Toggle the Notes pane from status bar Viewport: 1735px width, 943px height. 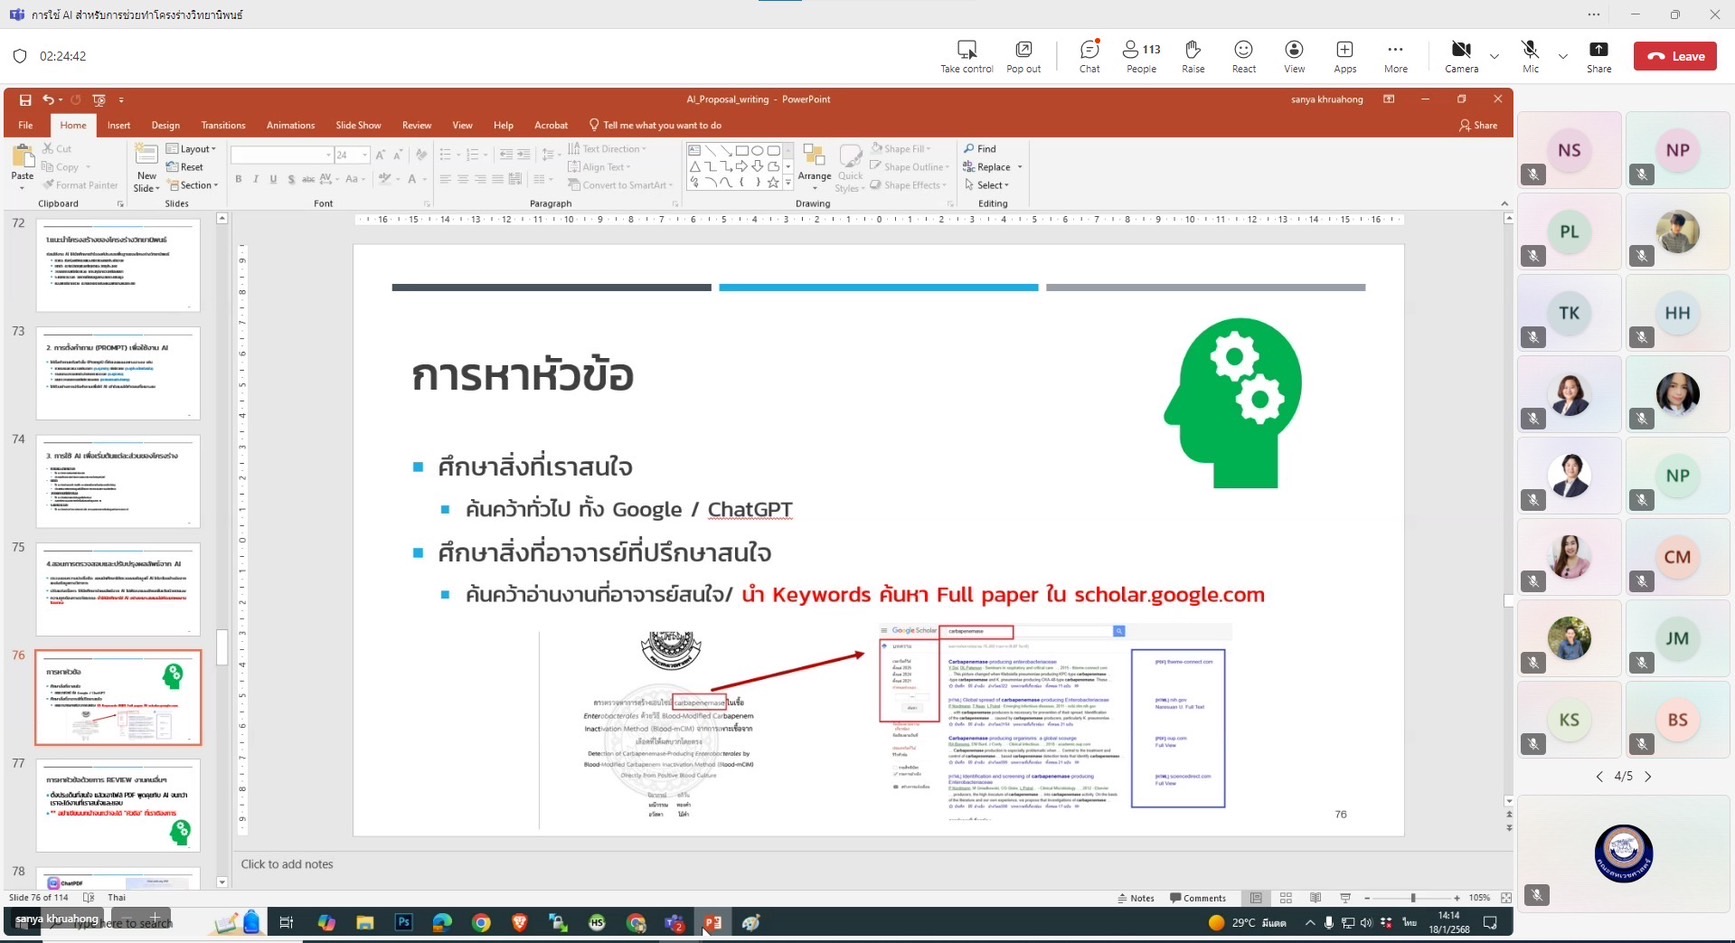coord(1136,898)
